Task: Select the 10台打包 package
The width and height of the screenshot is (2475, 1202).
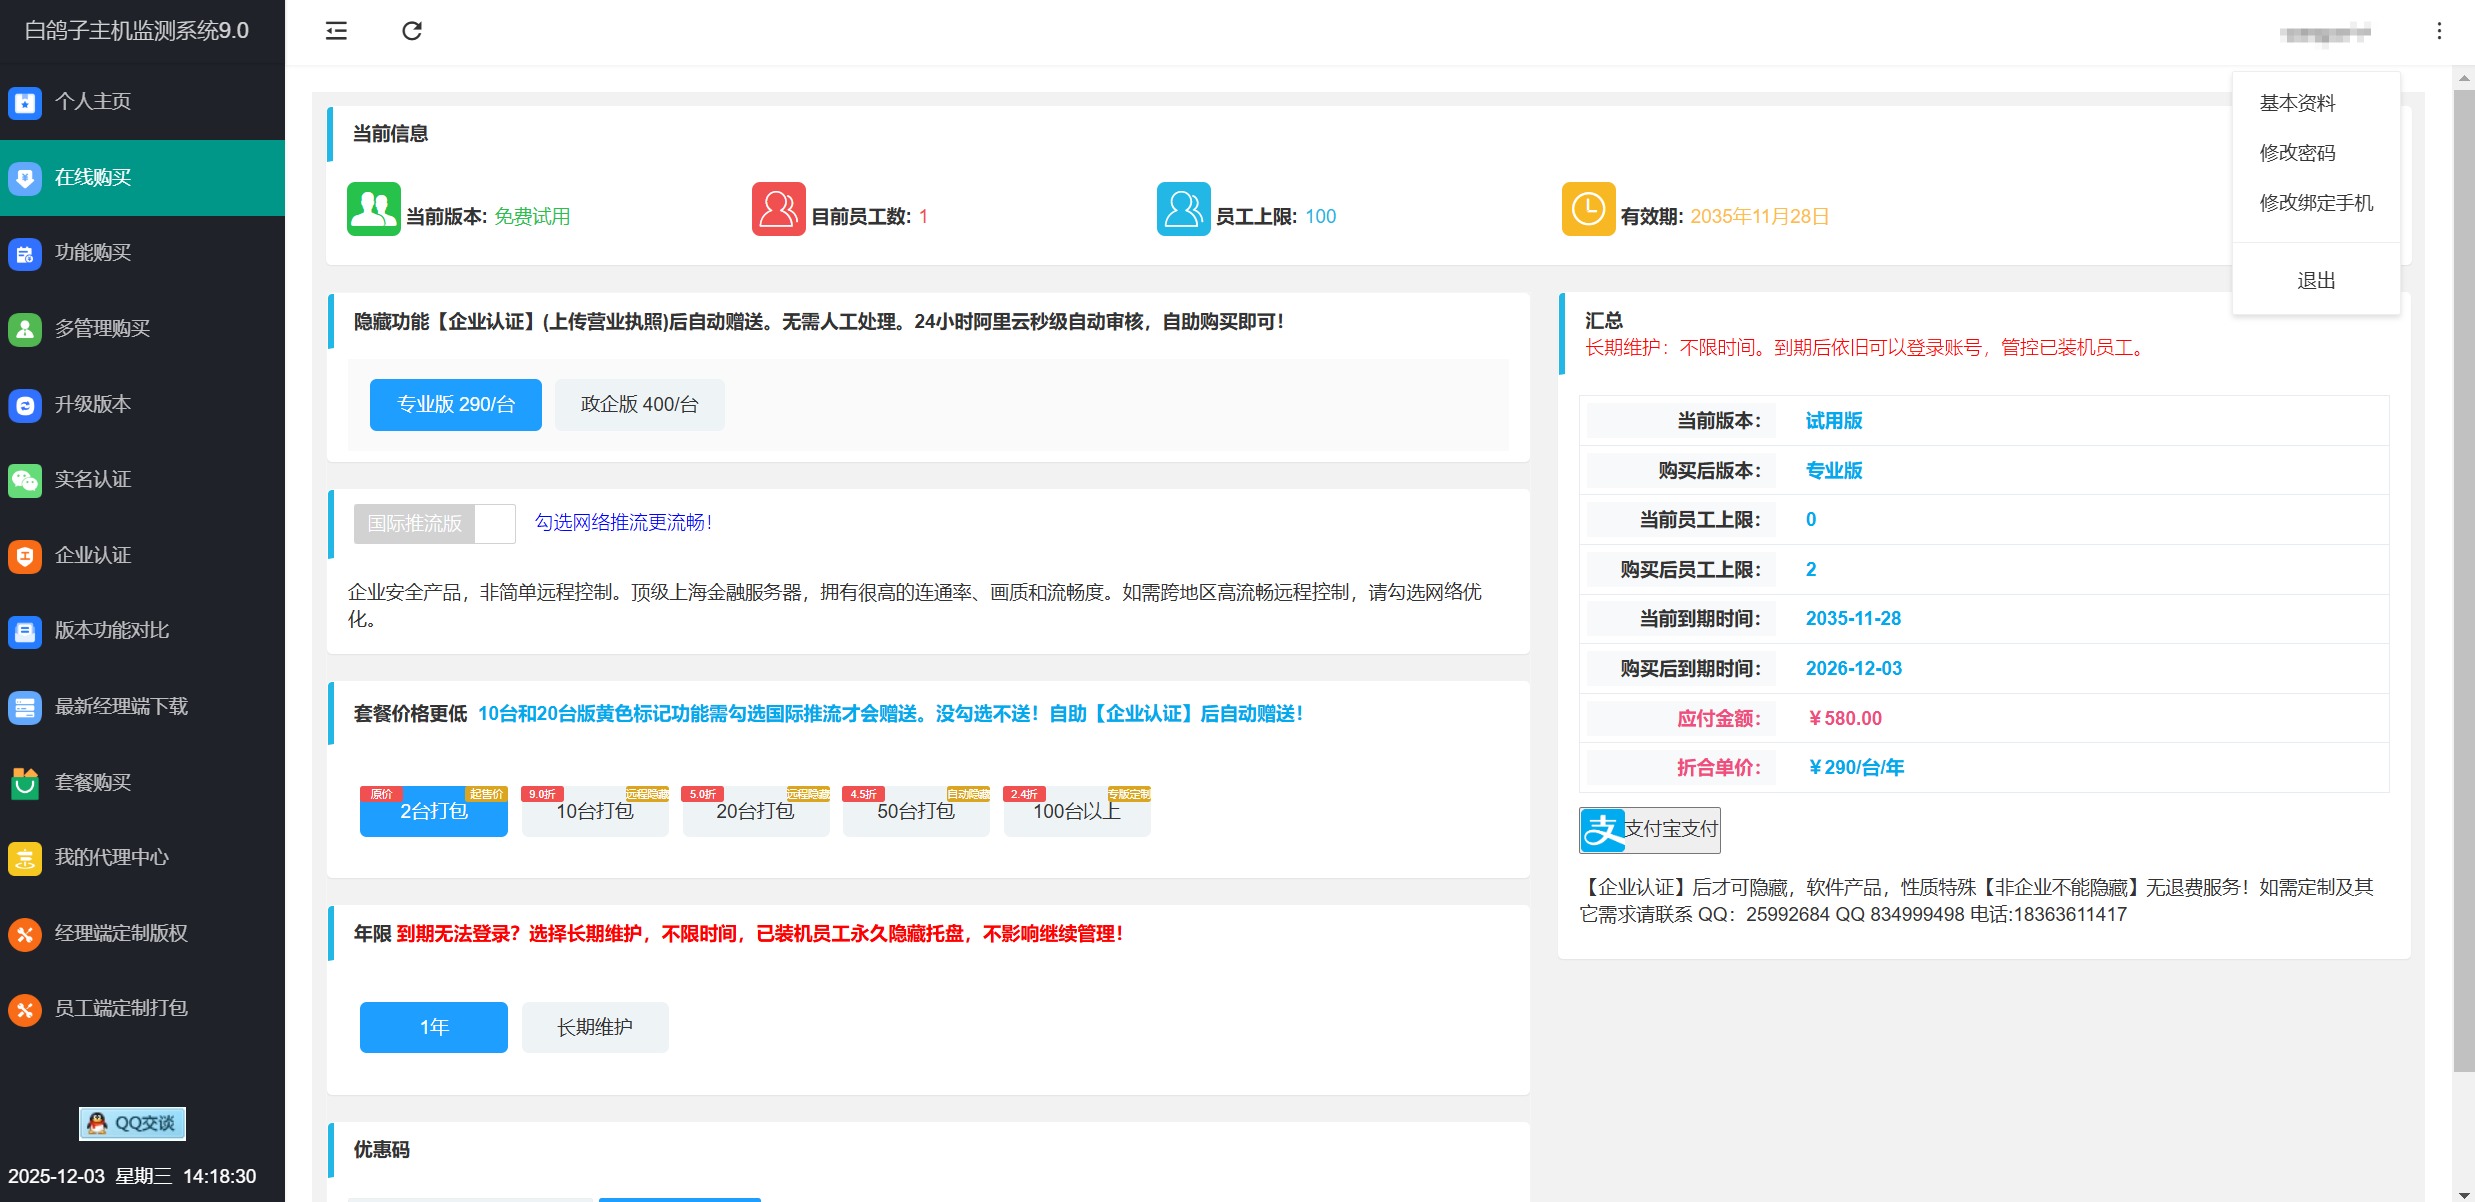Action: click(x=594, y=811)
